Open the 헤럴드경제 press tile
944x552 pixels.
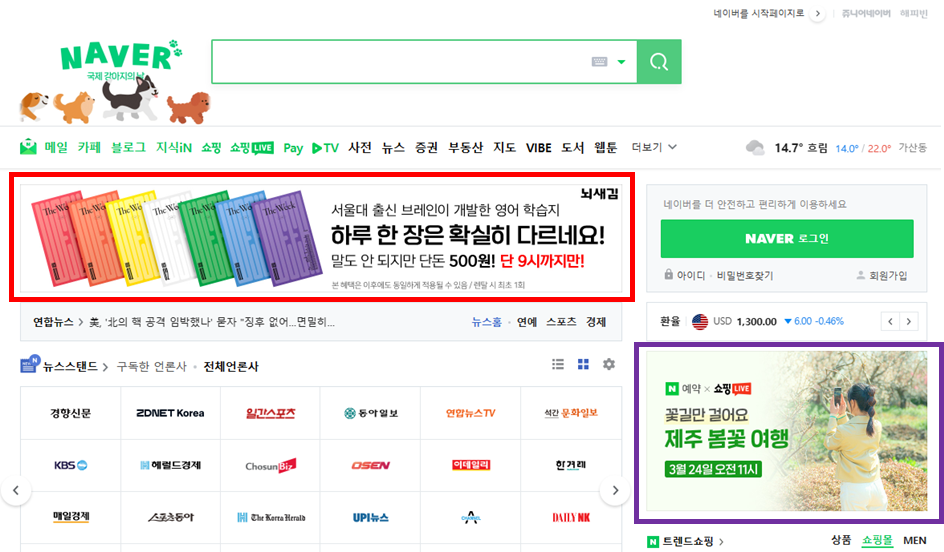click(x=170, y=465)
